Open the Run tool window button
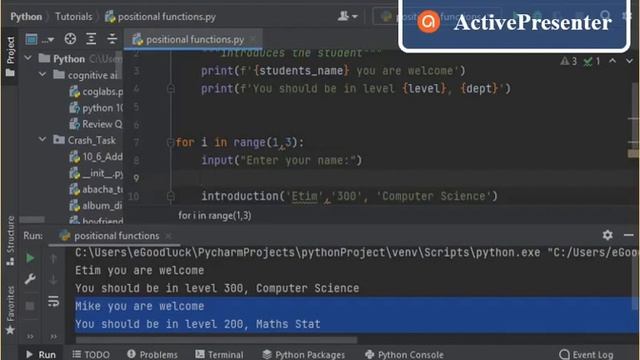The height and width of the screenshot is (360, 640). [40, 354]
